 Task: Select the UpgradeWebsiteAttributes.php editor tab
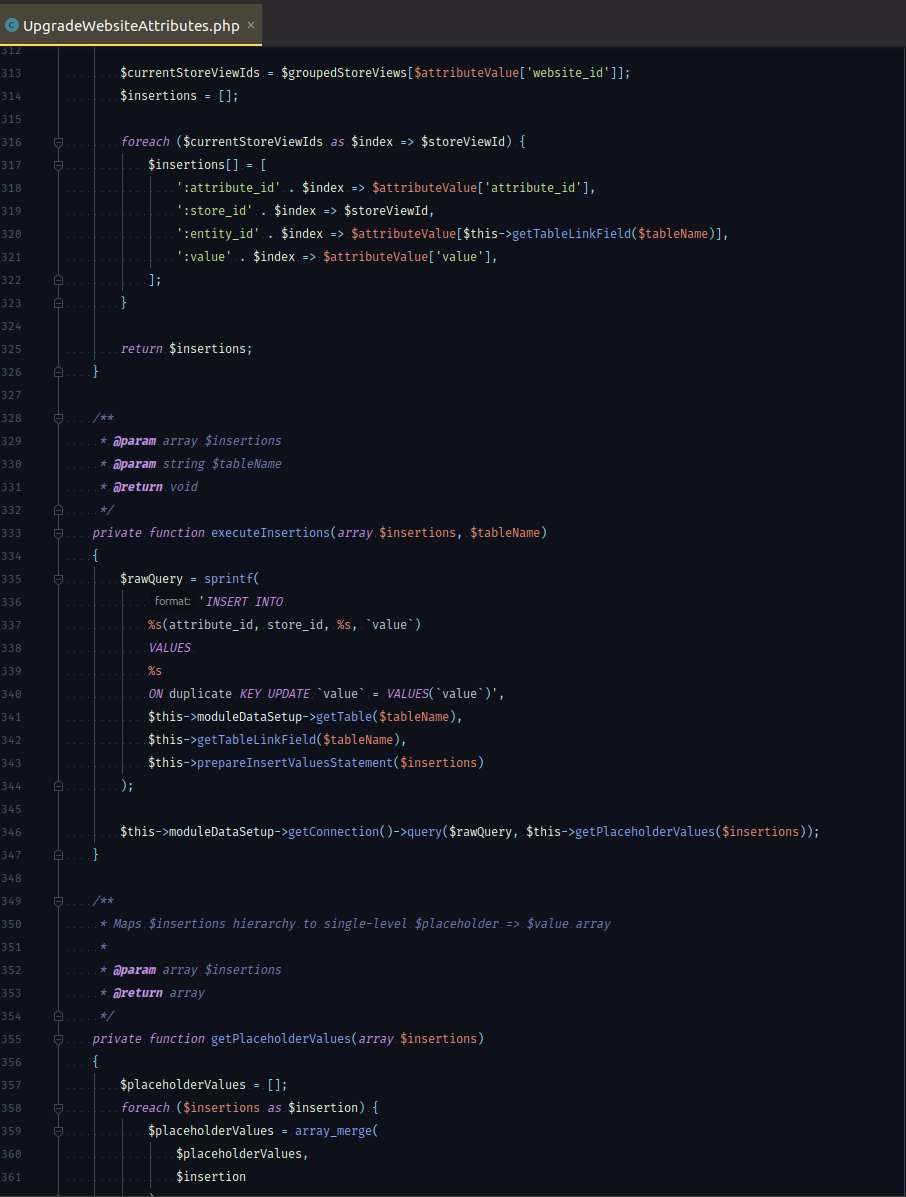[131, 25]
